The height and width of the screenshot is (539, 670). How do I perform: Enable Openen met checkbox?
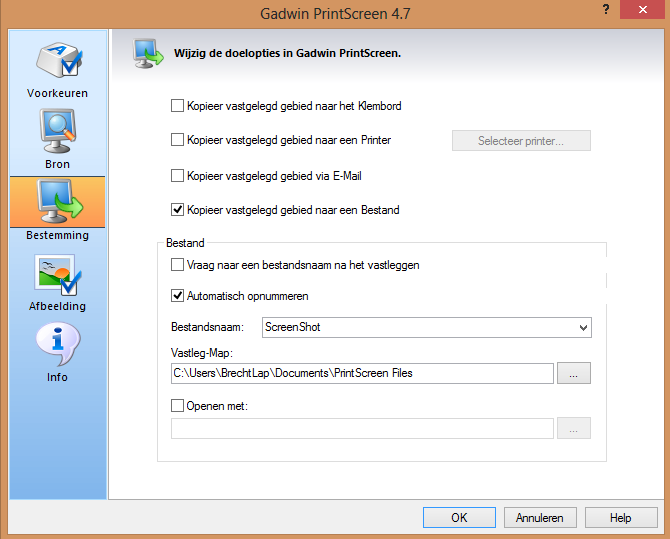coord(177,405)
